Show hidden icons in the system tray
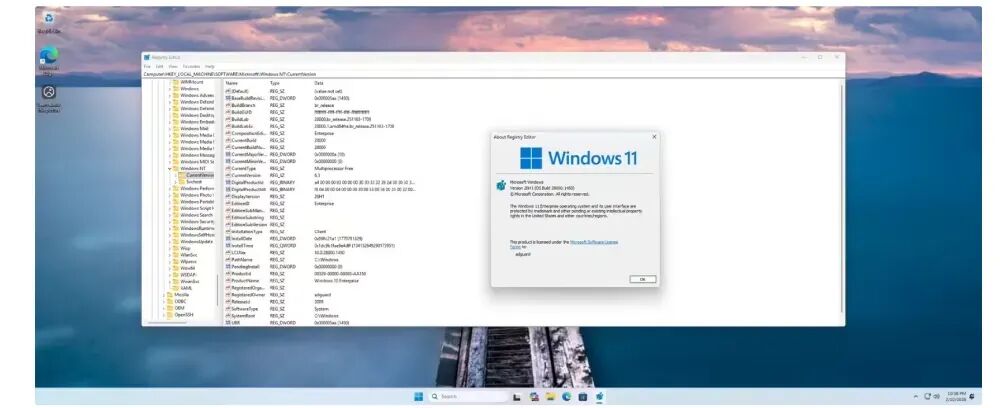Image resolution: width=1000 pixels, height=408 pixels. coord(916,397)
